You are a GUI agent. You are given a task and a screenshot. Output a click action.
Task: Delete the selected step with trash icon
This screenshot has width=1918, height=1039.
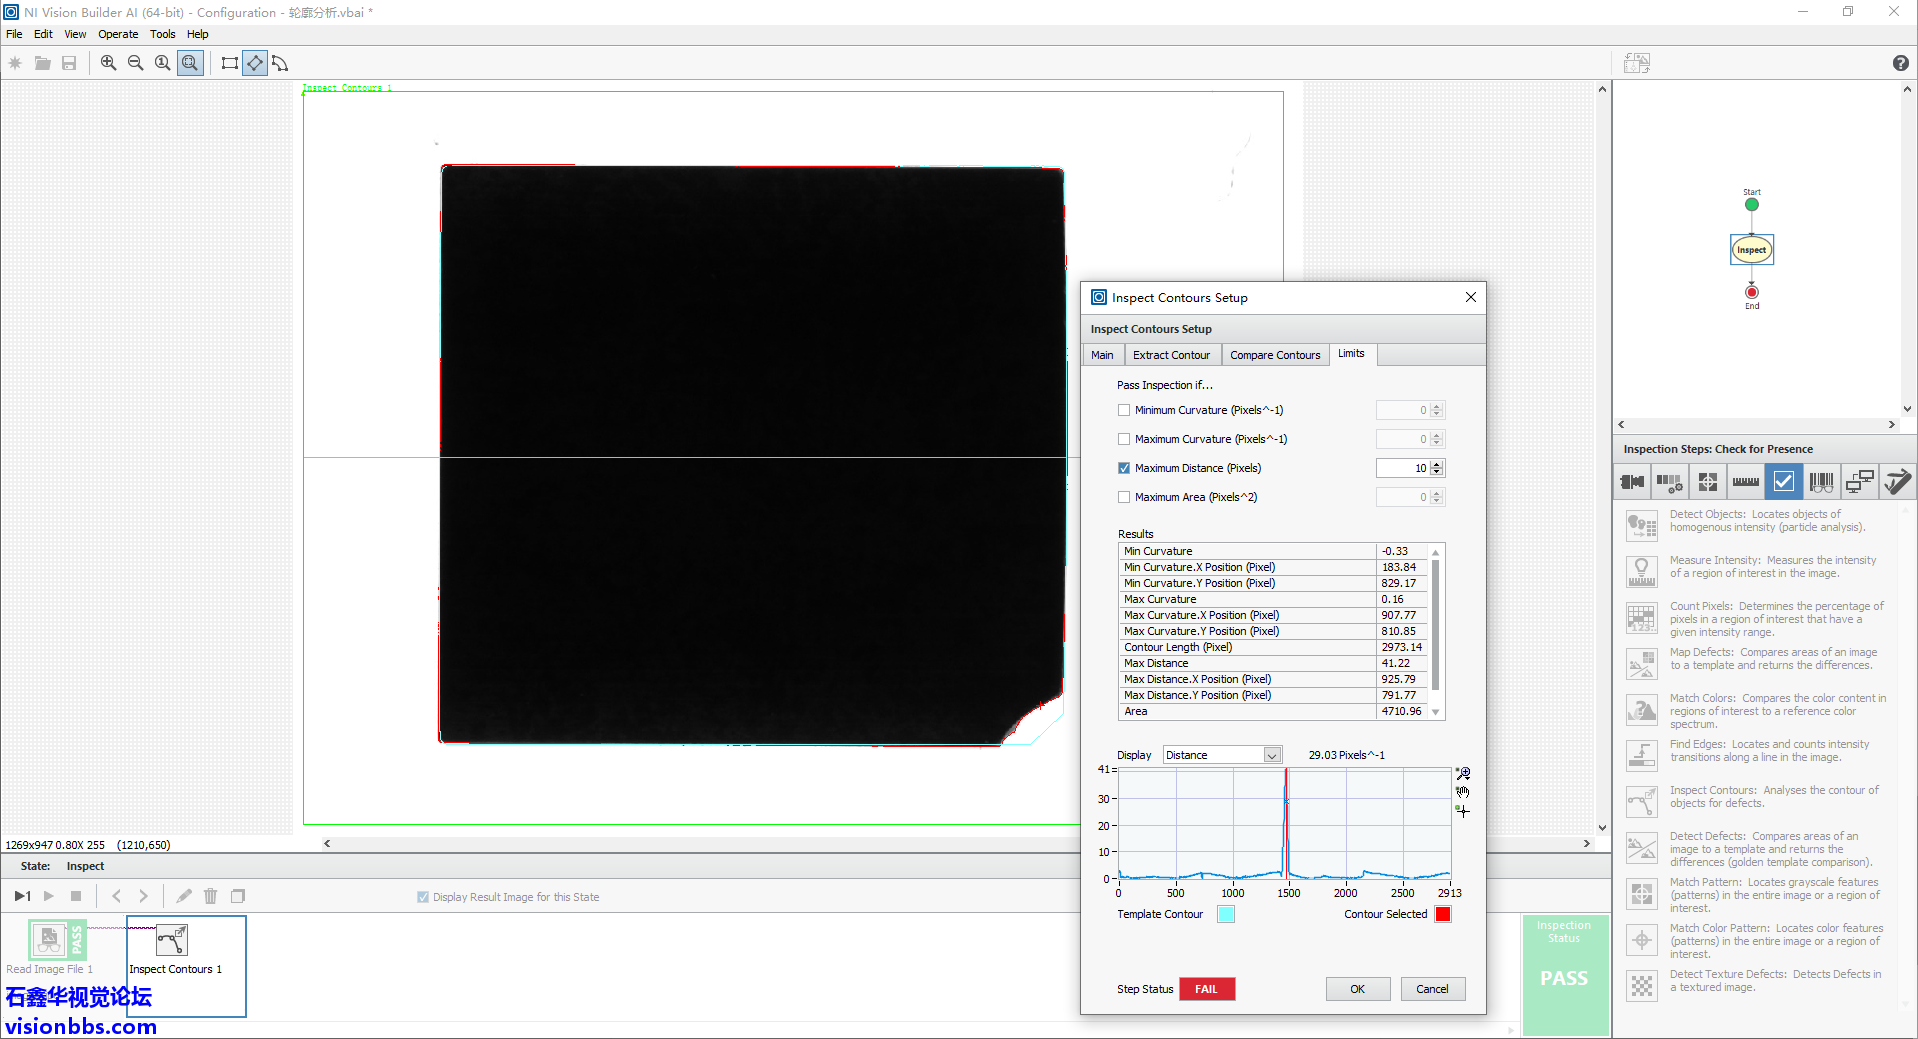pos(210,896)
